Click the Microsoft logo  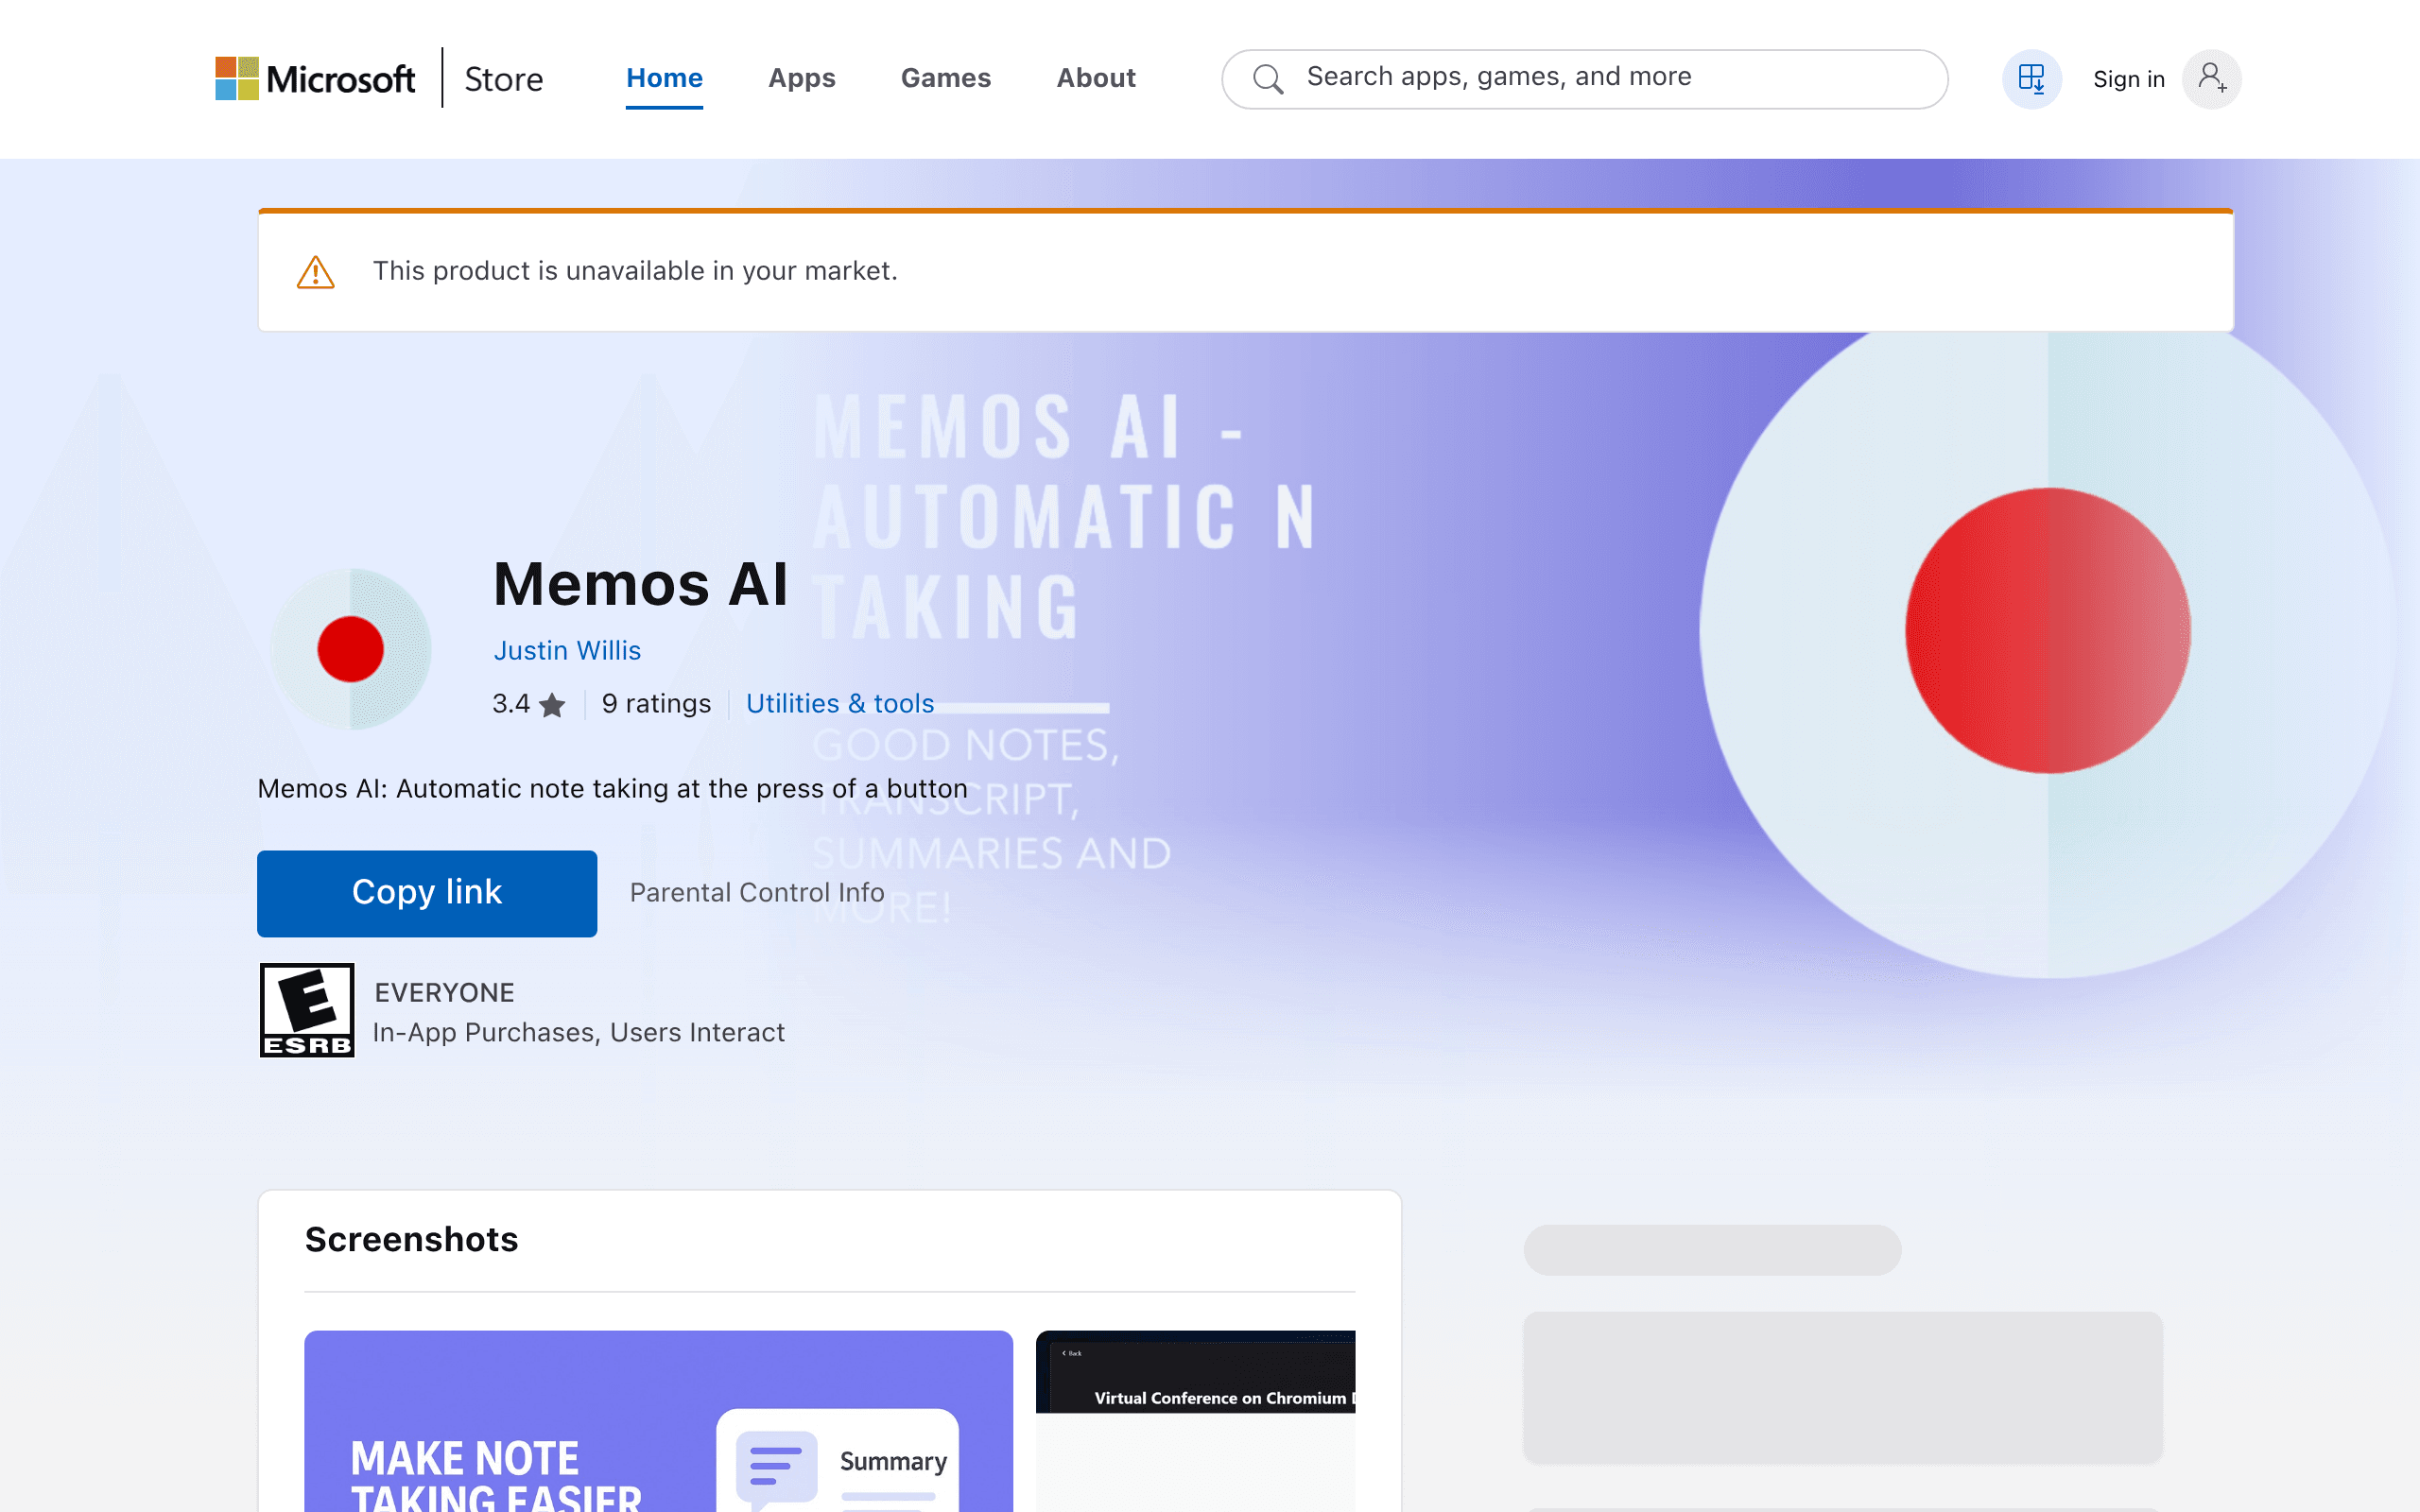(315, 78)
